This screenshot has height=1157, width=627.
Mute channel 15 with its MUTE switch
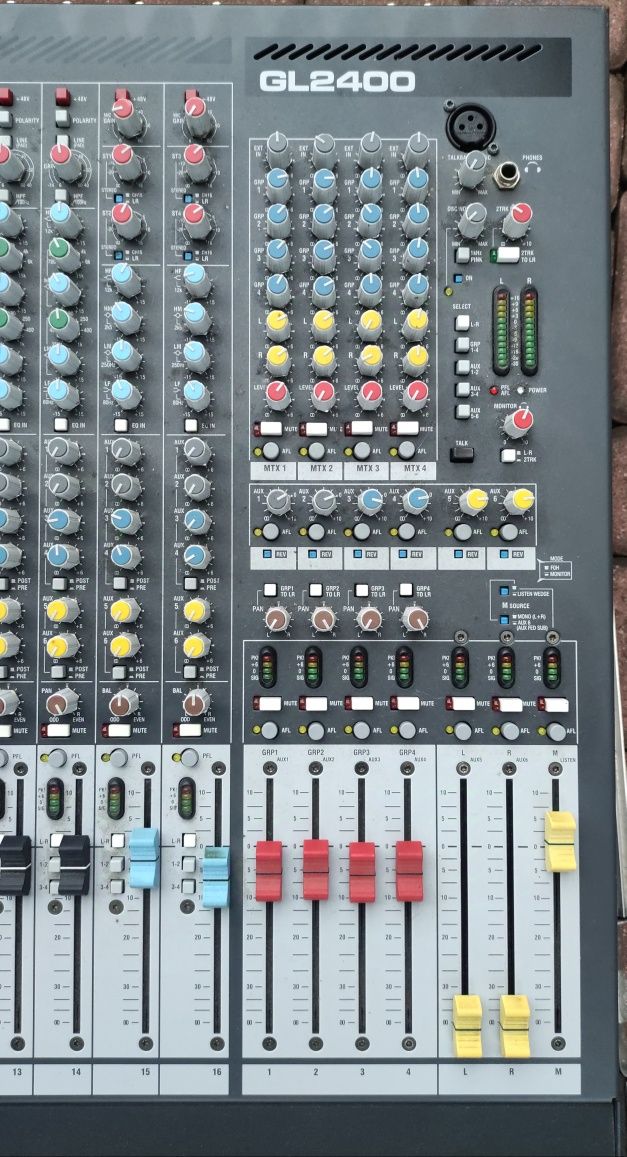118,731
